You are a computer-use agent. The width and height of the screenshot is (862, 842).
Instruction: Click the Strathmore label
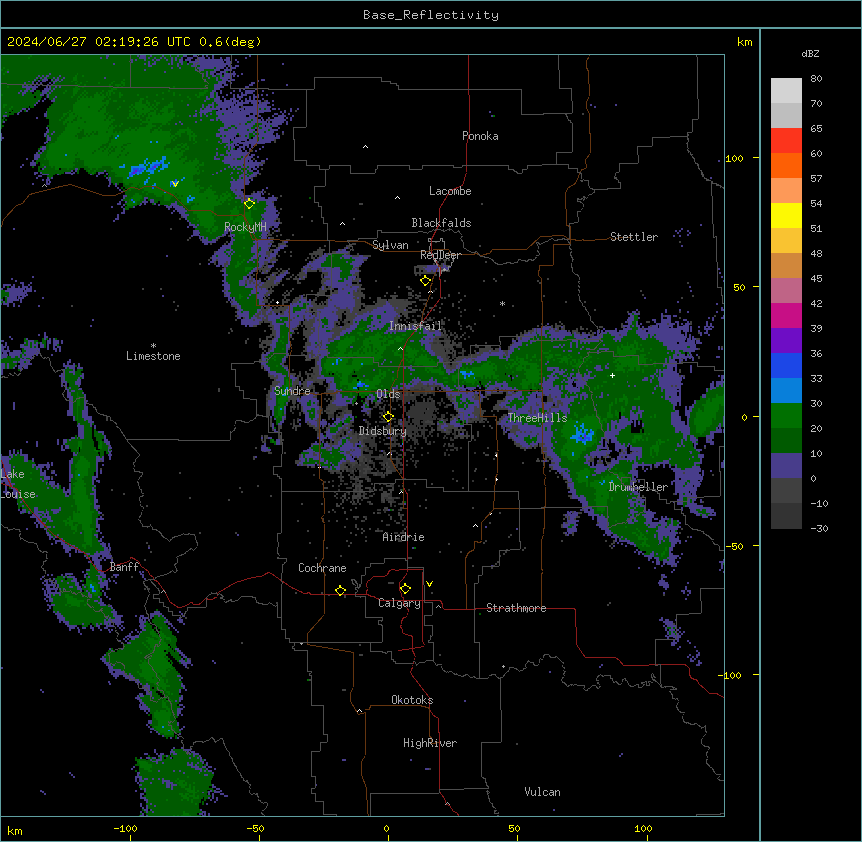[516, 608]
